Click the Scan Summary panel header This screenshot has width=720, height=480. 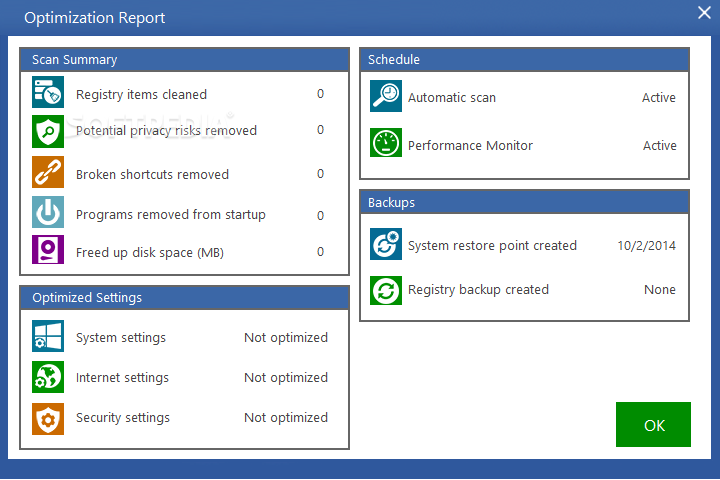pyautogui.click(x=184, y=60)
